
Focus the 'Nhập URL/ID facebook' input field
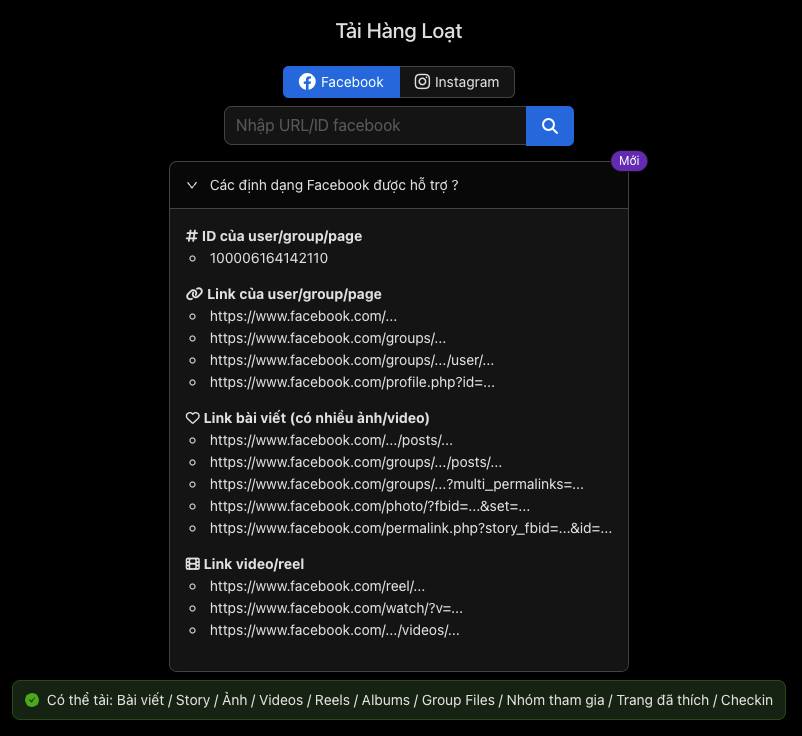[375, 126]
